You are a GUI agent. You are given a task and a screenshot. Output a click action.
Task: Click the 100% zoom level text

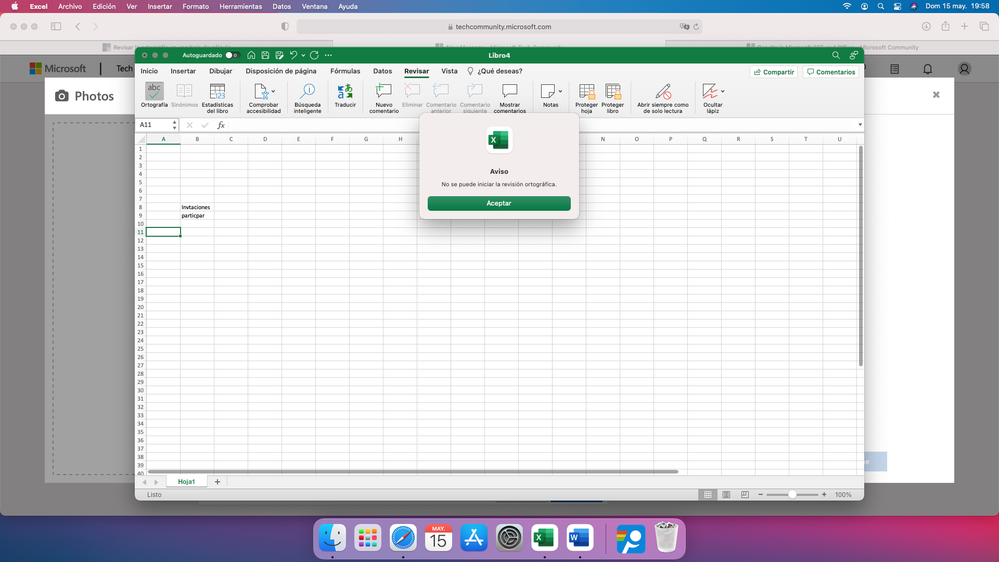pos(843,494)
